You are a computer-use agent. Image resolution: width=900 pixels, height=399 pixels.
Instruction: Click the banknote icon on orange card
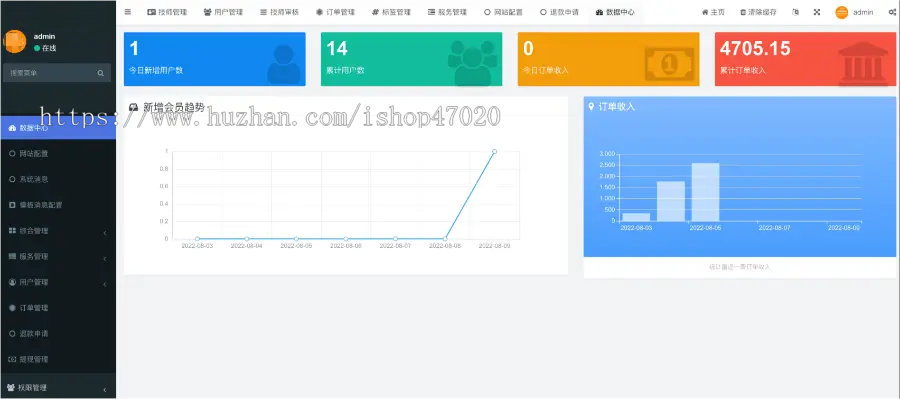(x=669, y=64)
